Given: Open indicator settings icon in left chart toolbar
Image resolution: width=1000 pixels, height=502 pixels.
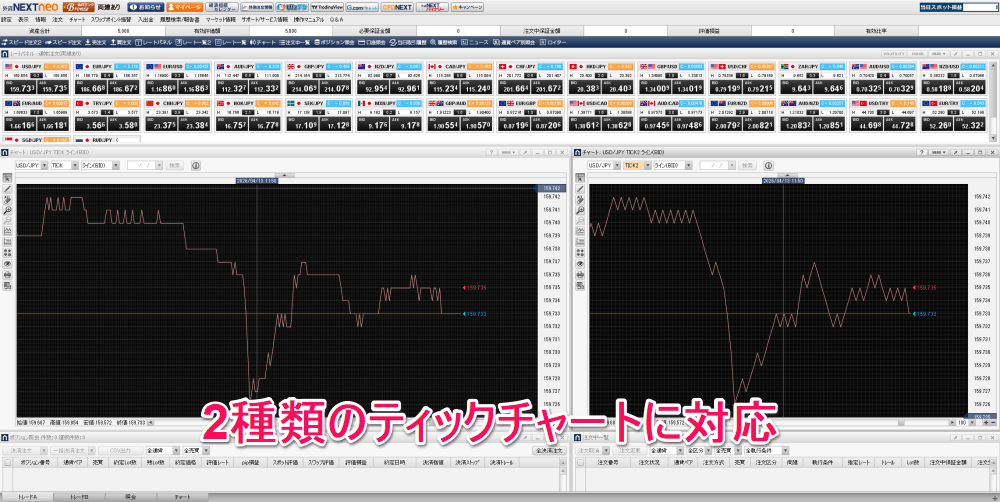Looking at the screenshot, I should 8,231.
